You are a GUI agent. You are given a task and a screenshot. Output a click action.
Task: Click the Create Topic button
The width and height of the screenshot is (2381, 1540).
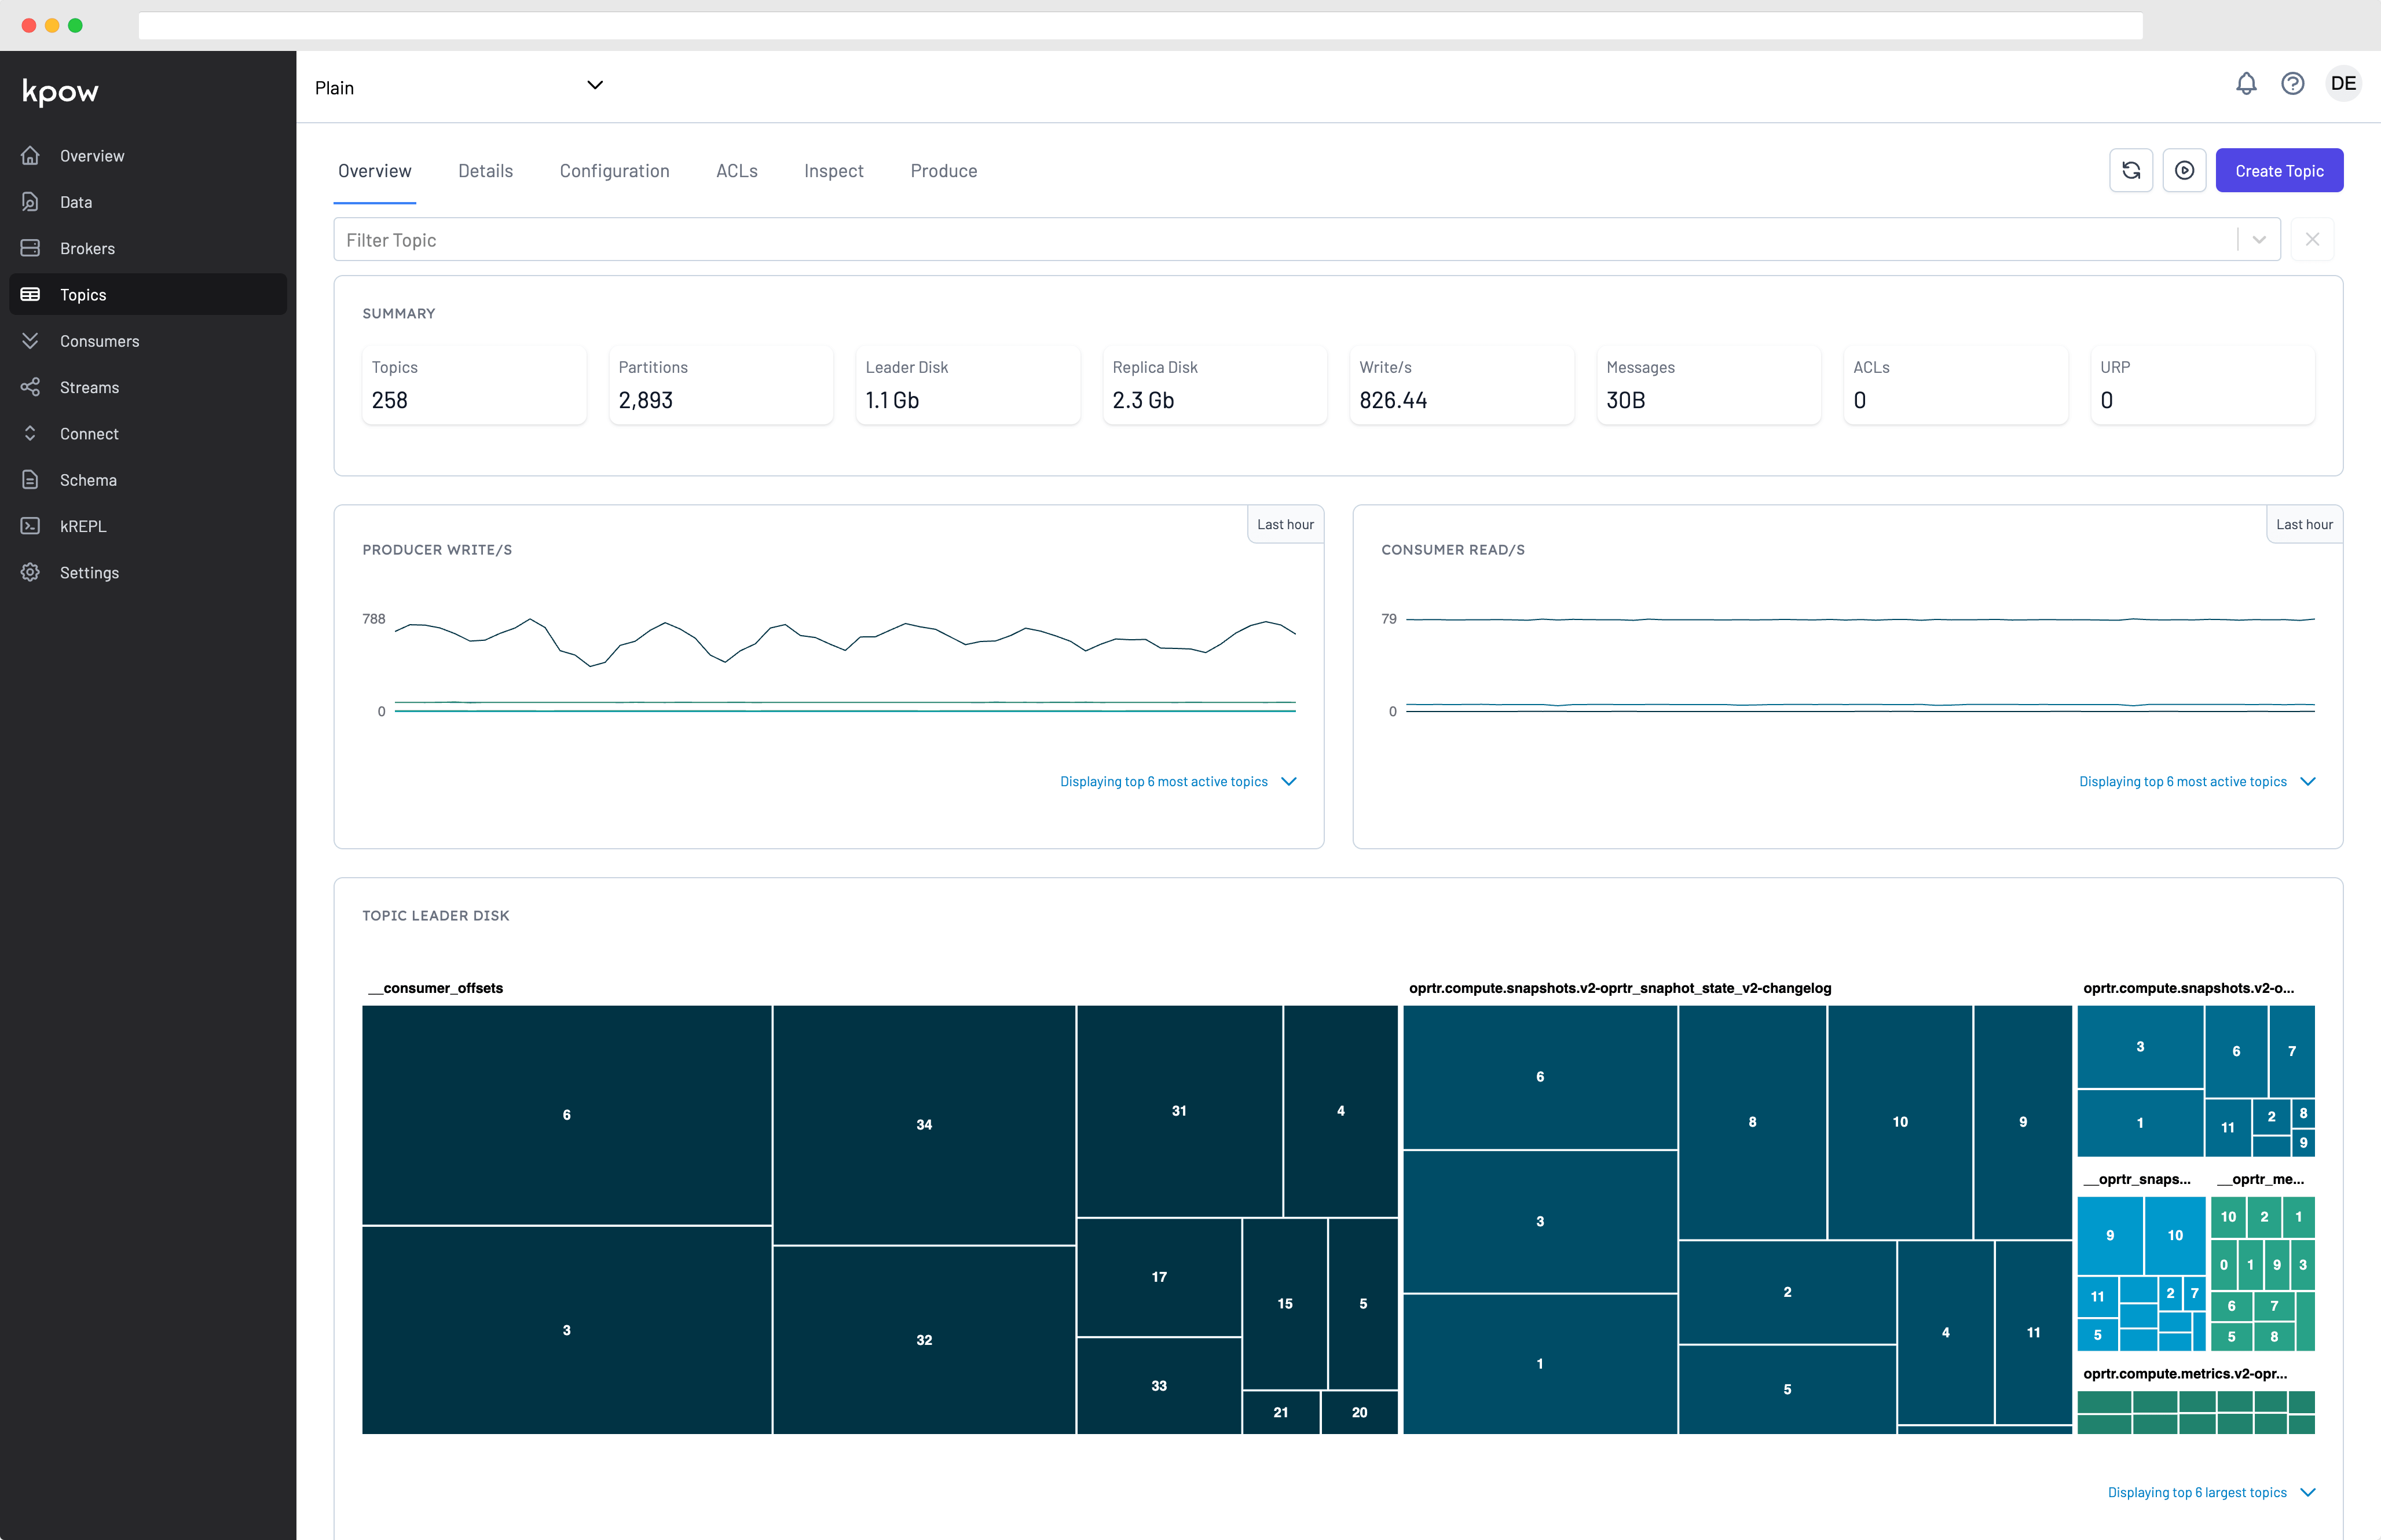(2278, 171)
